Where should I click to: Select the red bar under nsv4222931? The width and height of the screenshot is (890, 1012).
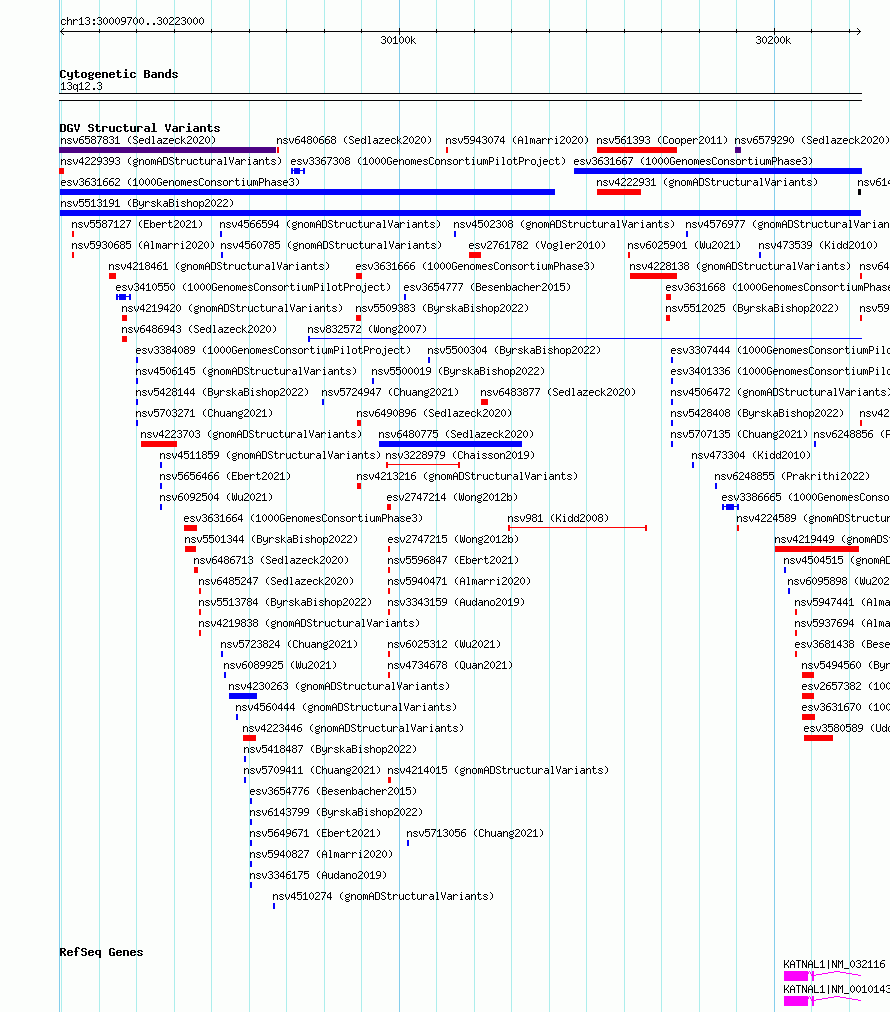point(619,192)
